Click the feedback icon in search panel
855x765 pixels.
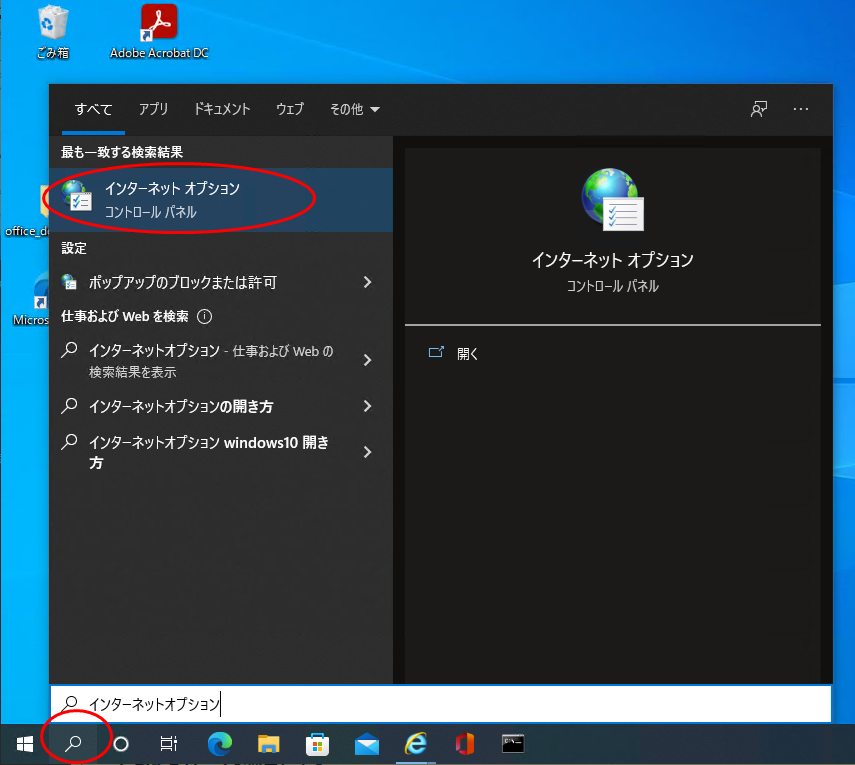[x=759, y=109]
